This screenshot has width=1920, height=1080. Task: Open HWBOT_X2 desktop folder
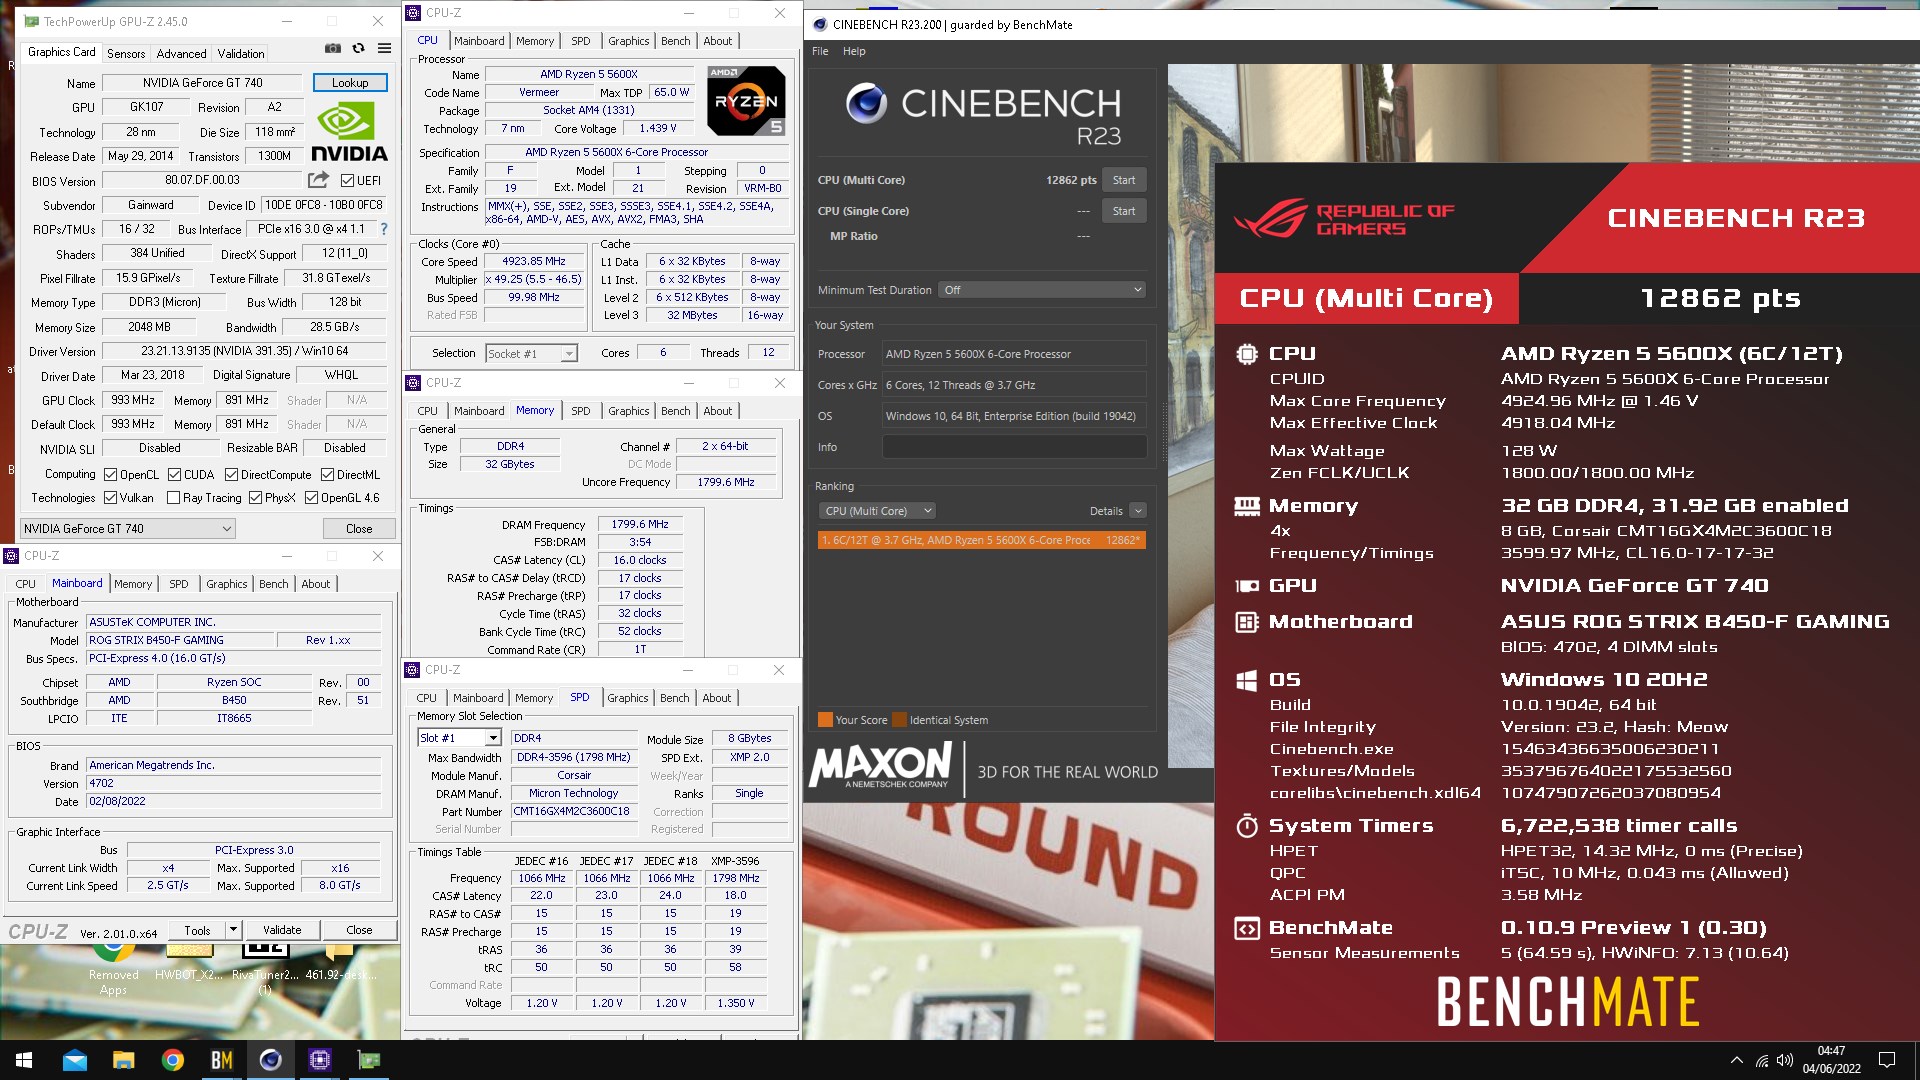tap(188, 962)
